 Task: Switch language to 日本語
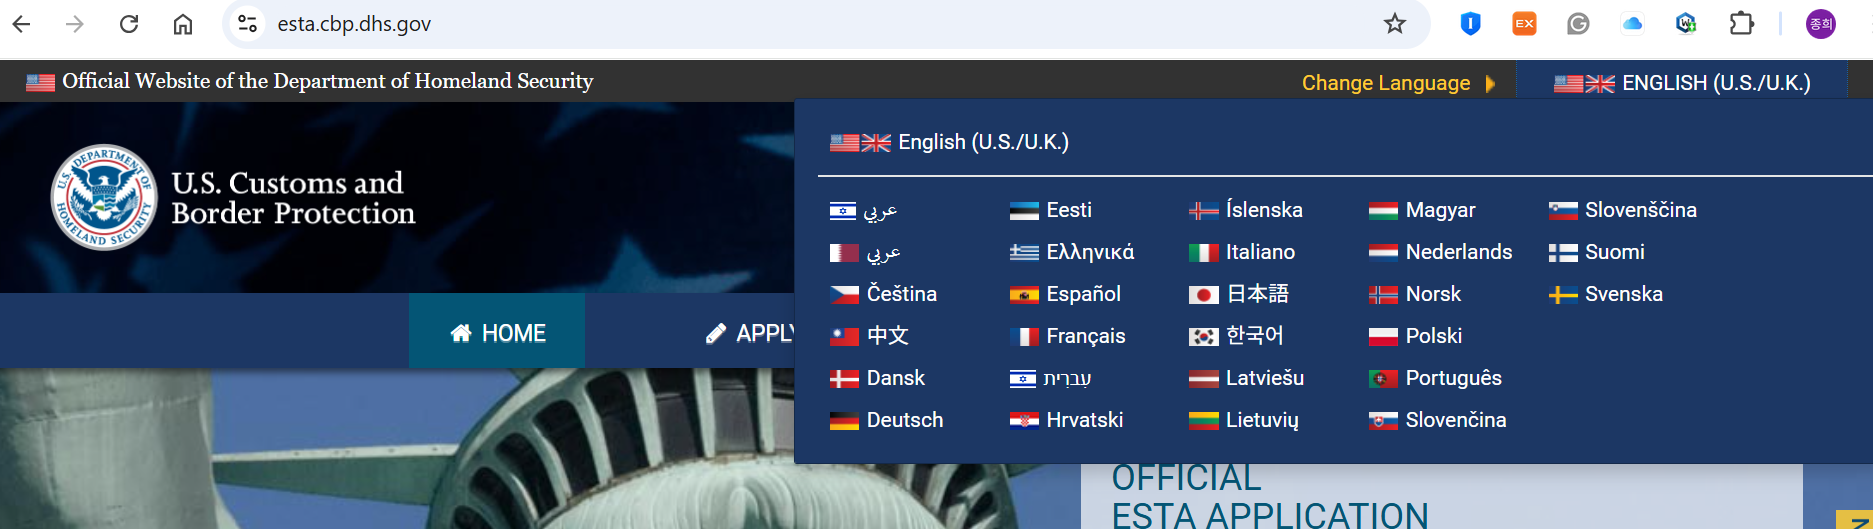pos(1238,294)
